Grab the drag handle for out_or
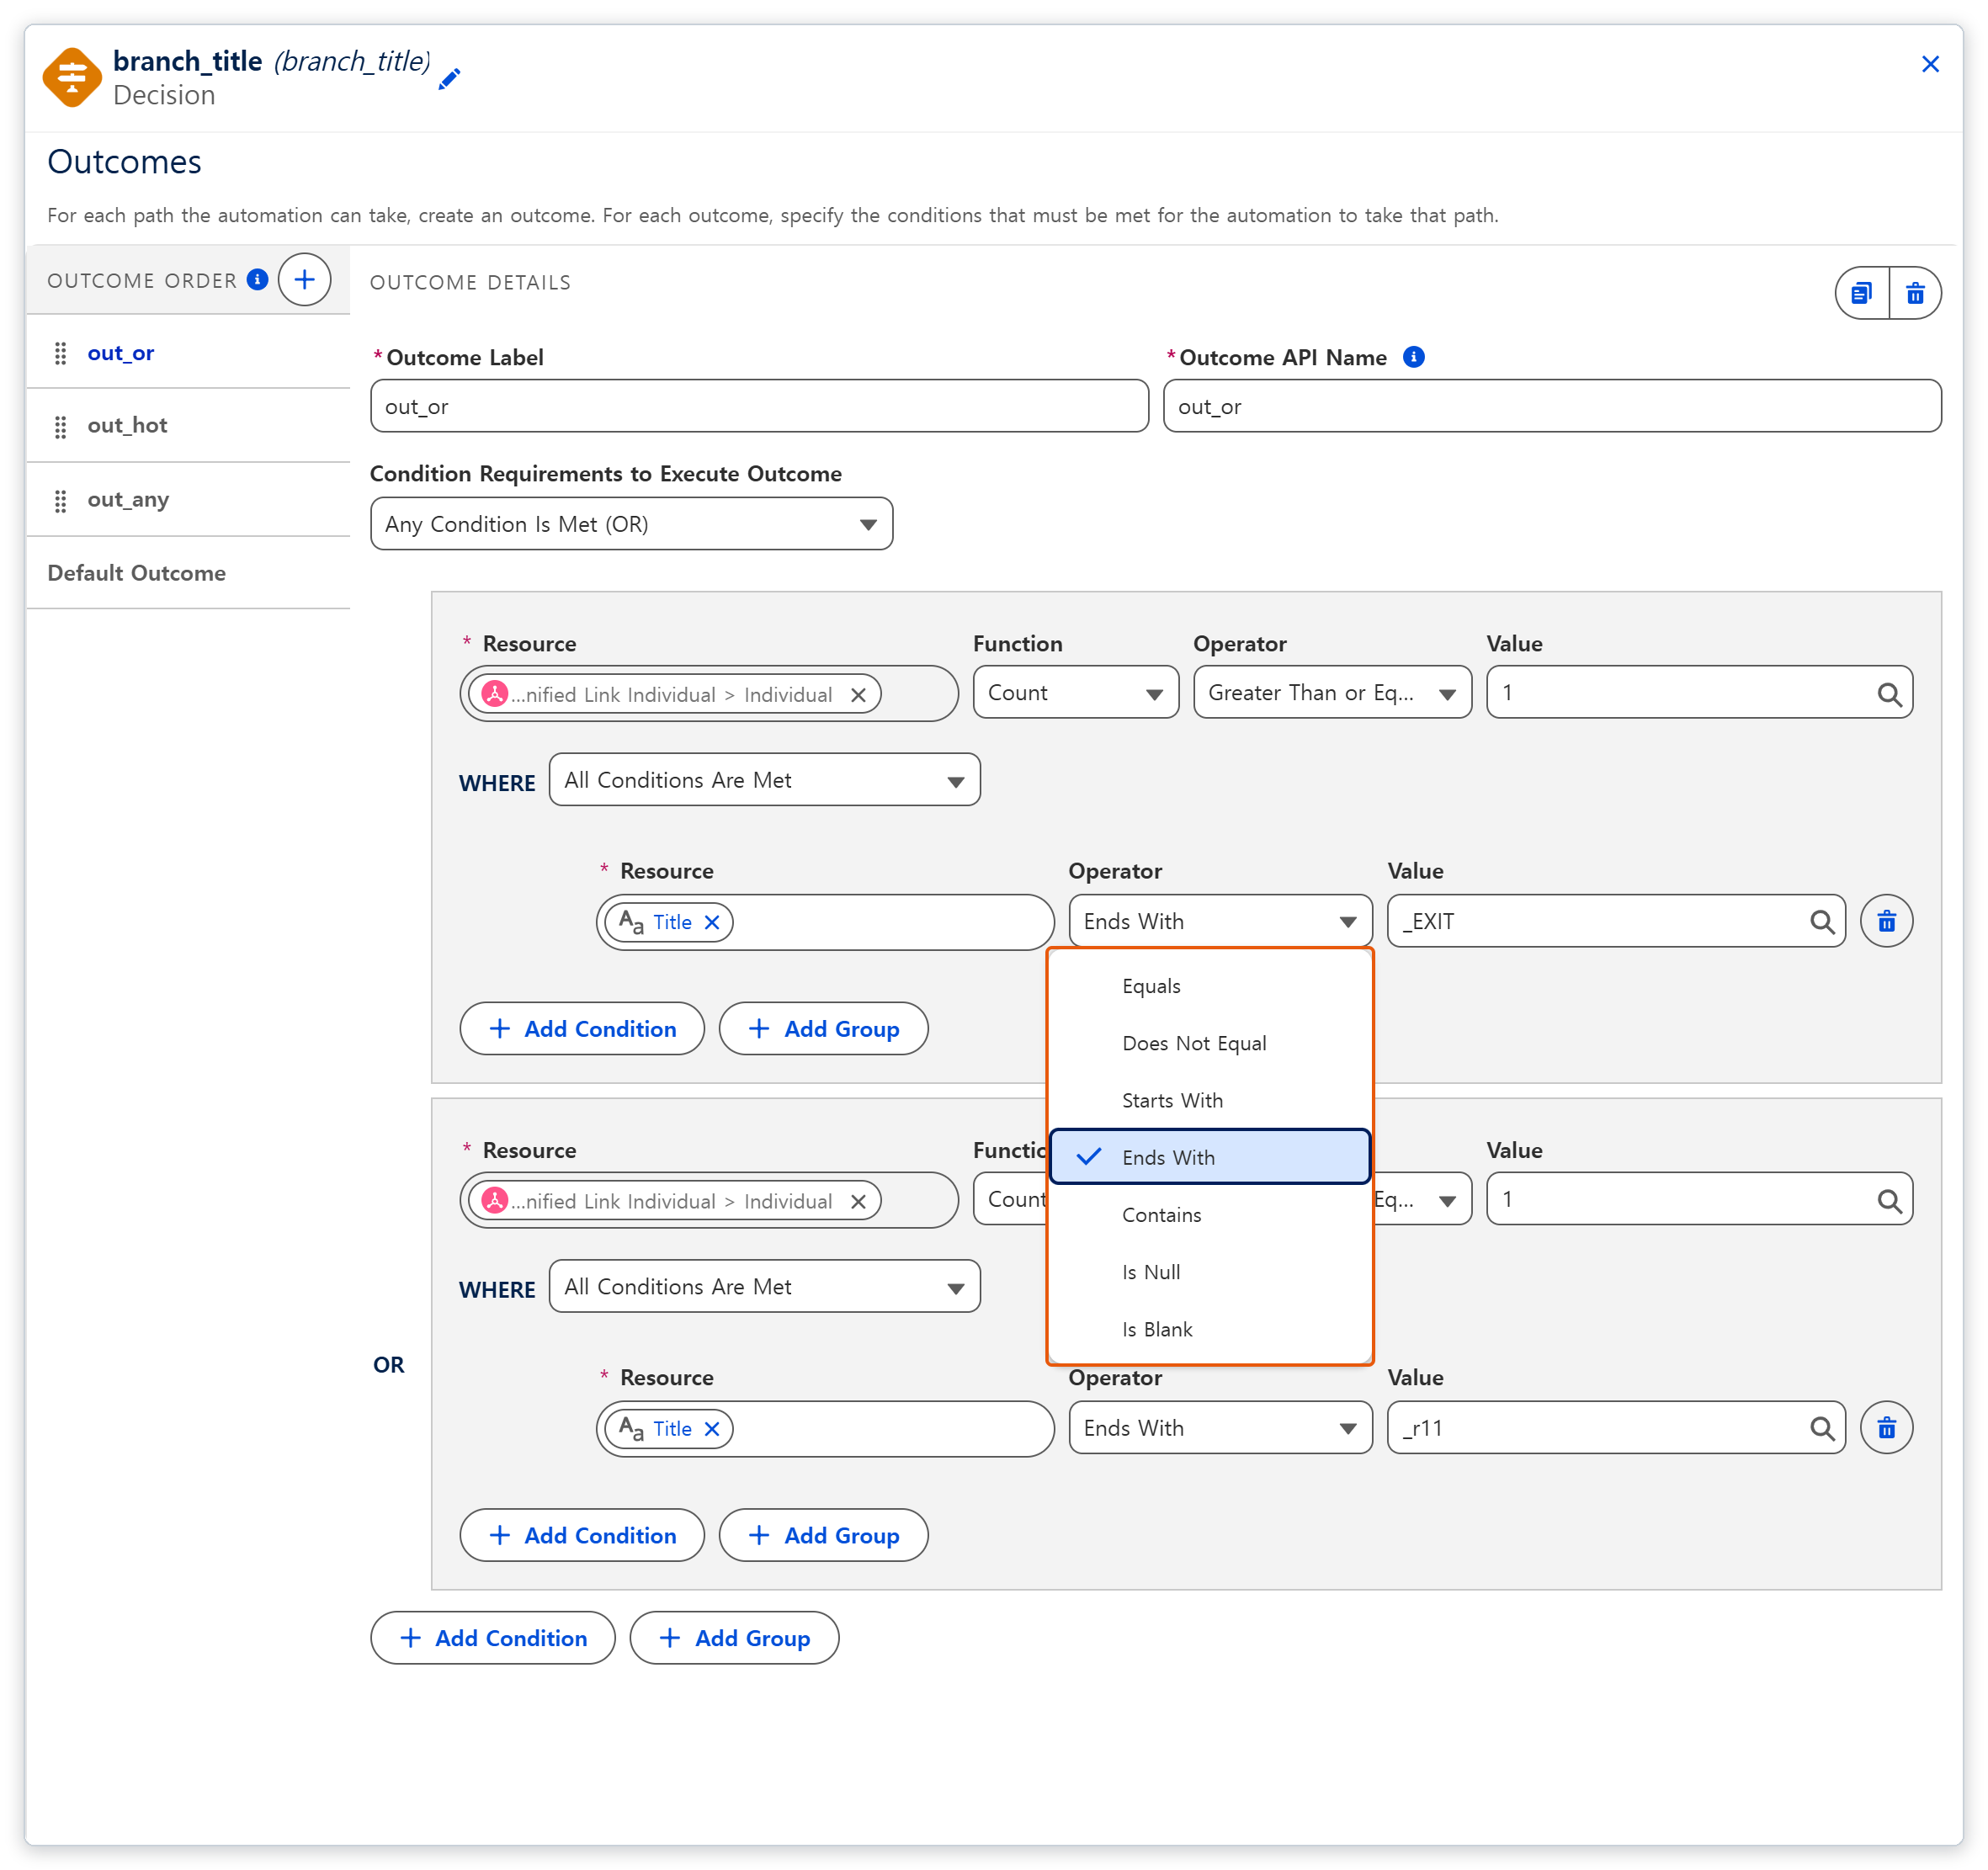The width and height of the screenshot is (1988, 1870). [x=61, y=353]
